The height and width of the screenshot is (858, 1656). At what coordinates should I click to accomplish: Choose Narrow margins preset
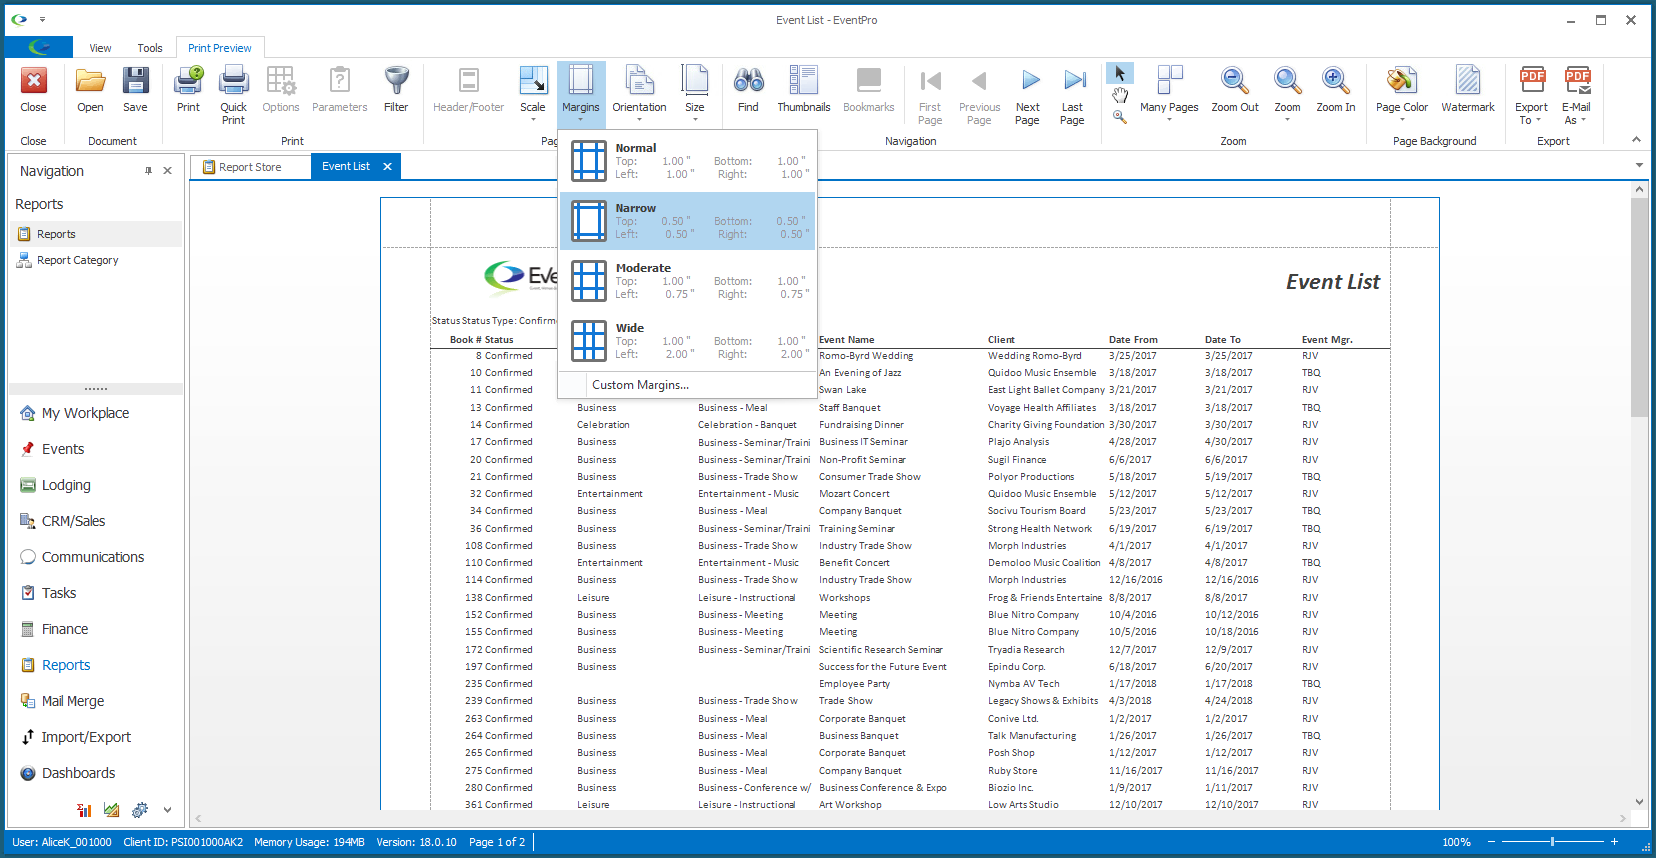tap(688, 221)
